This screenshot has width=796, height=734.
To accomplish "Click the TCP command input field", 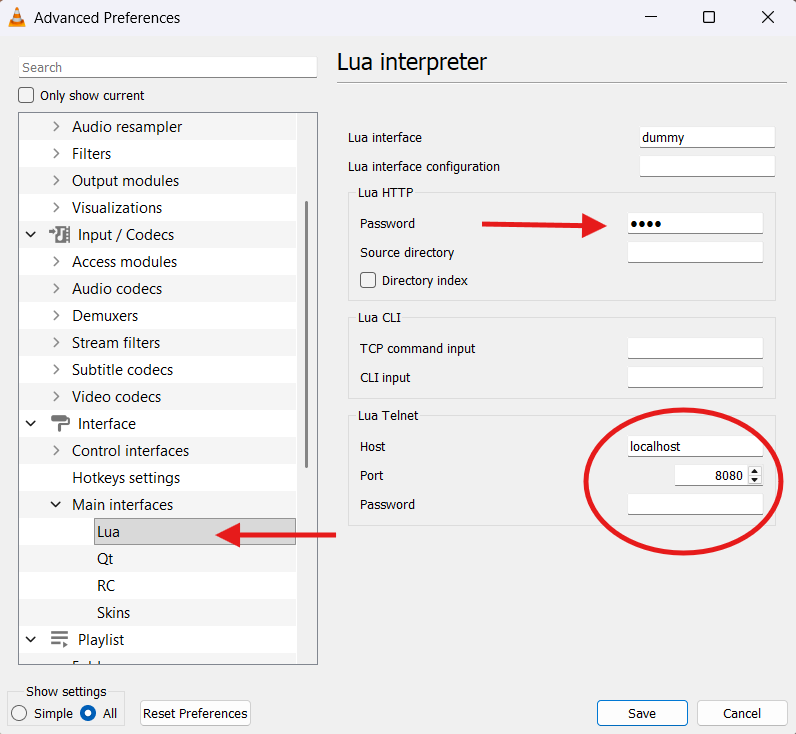I will point(695,348).
